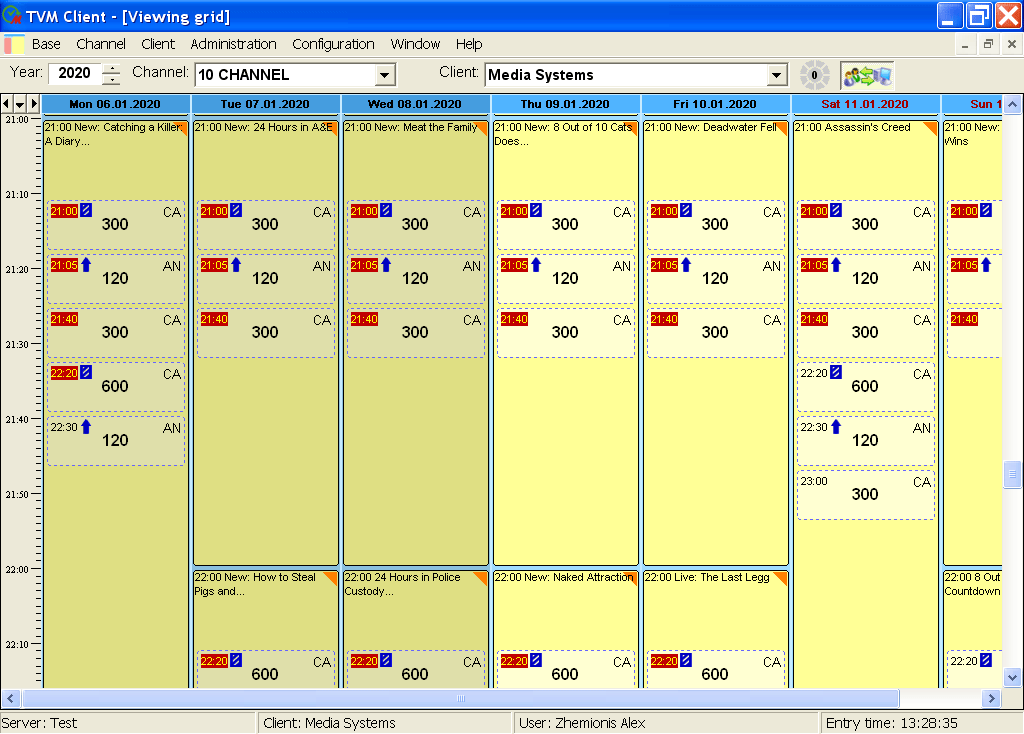Click blue up-arrow icon in Monday 21:05 block
The width and height of the screenshot is (1024, 734).
click(x=86, y=265)
